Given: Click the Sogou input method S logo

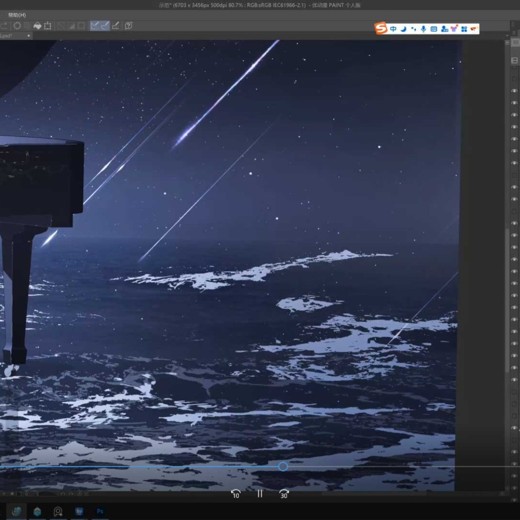Looking at the screenshot, I should click(381, 29).
